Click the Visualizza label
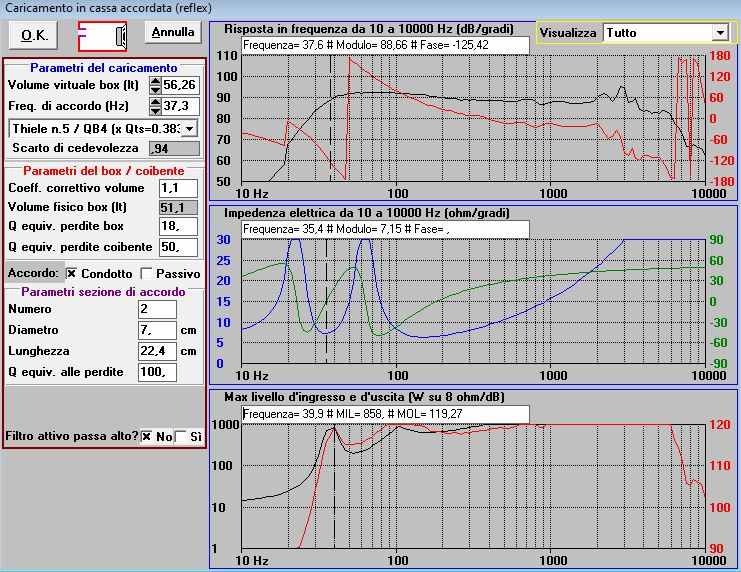741x572 pixels. click(x=568, y=33)
